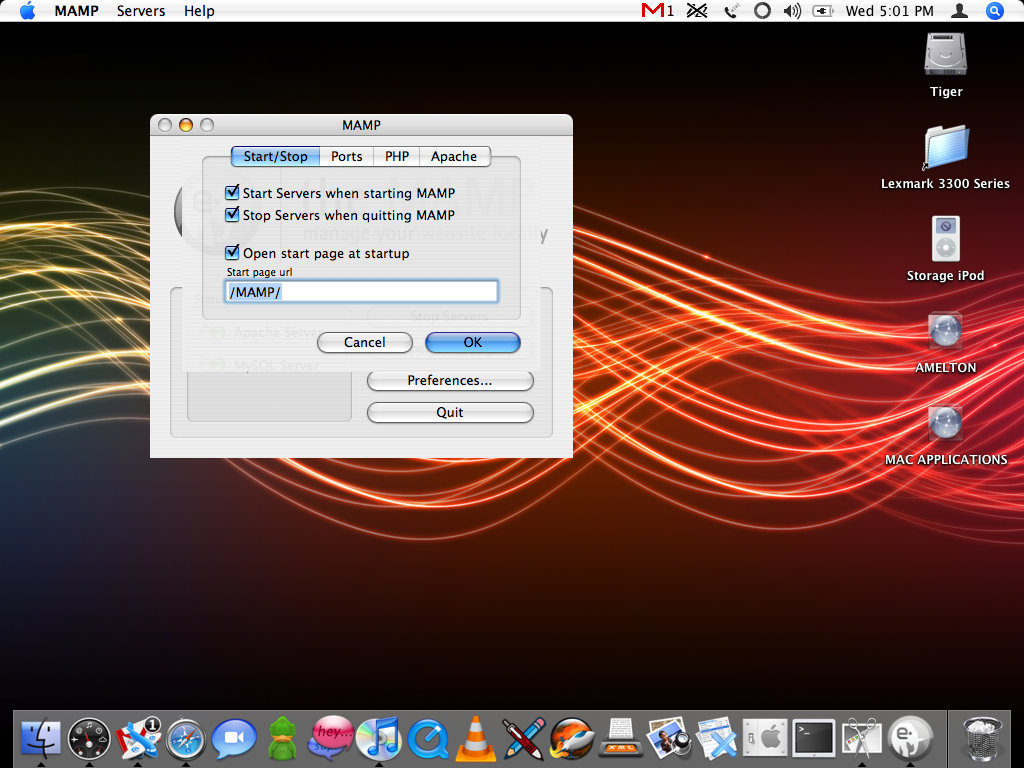Image resolution: width=1024 pixels, height=768 pixels.
Task: Open the mail app with badge 1
Action: pyautogui.click(x=138, y=739)
